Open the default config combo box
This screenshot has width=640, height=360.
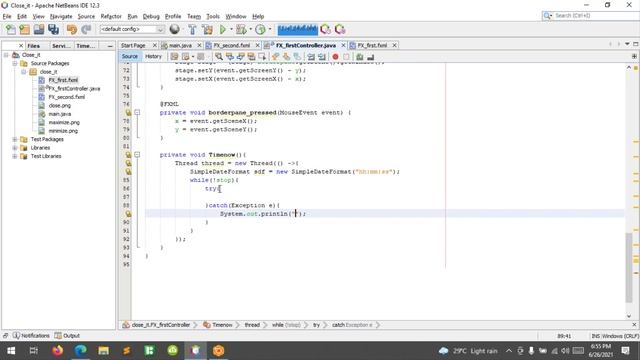132,29
